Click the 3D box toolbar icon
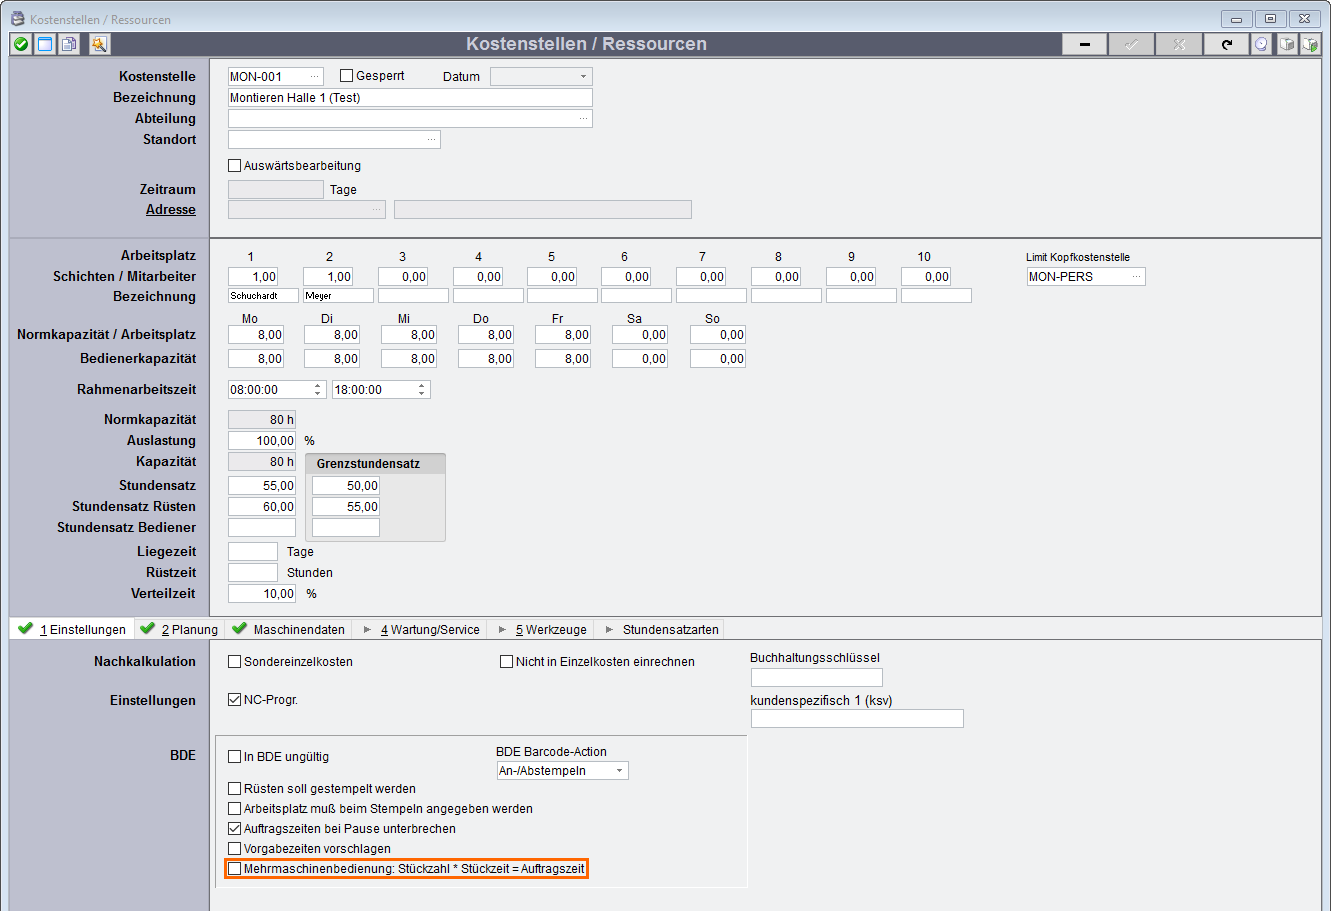Image resolution: width=1331 pixels, height=911 pixels. pos(1287,44)
